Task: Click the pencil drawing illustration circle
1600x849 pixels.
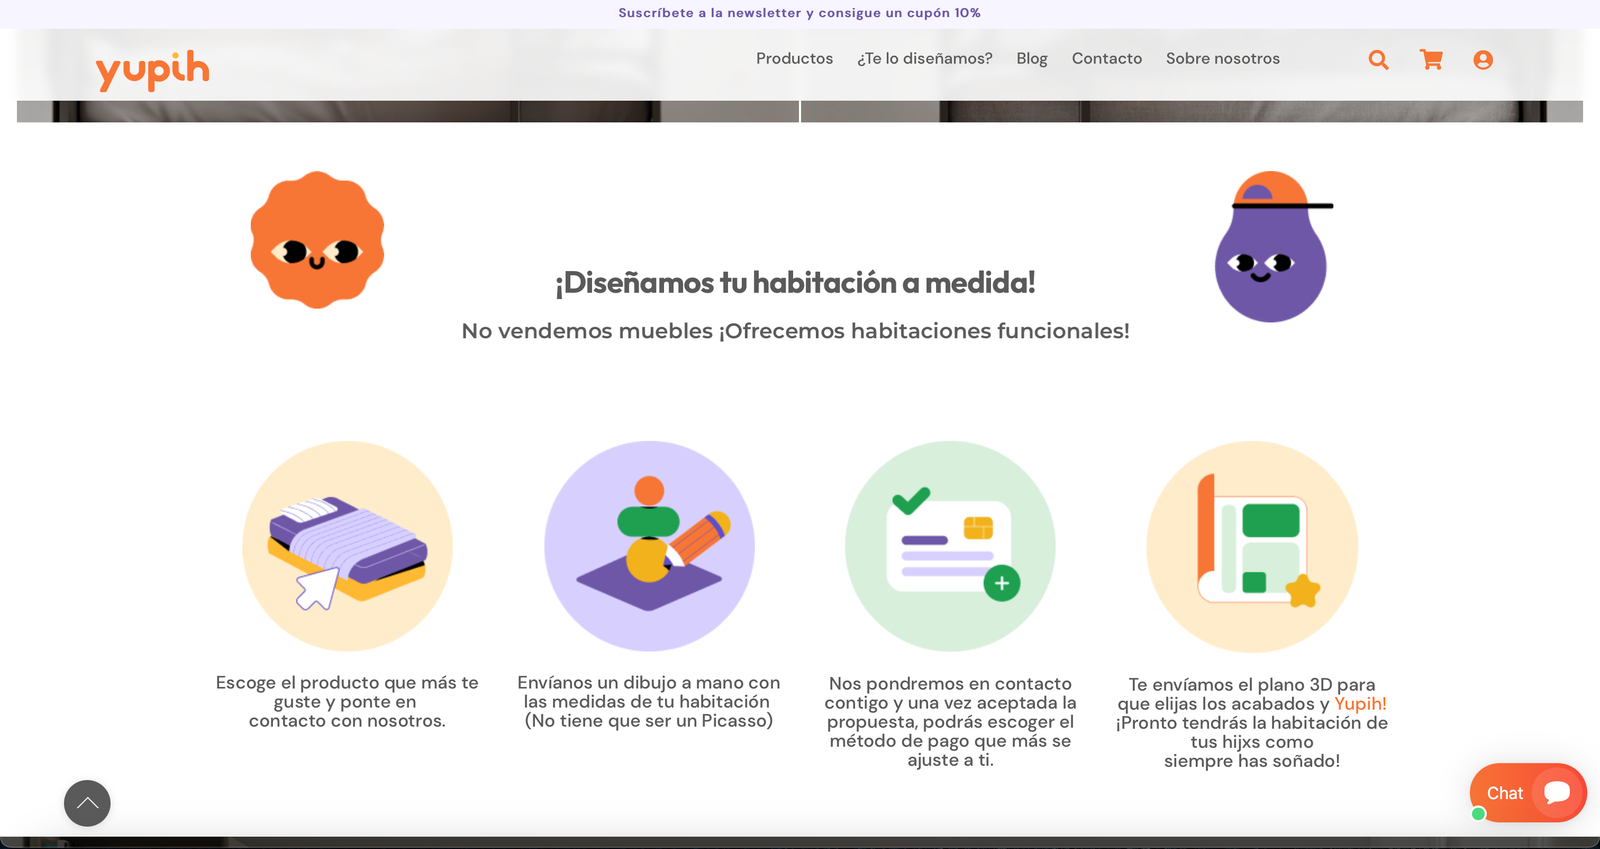Action: point(649,546)
